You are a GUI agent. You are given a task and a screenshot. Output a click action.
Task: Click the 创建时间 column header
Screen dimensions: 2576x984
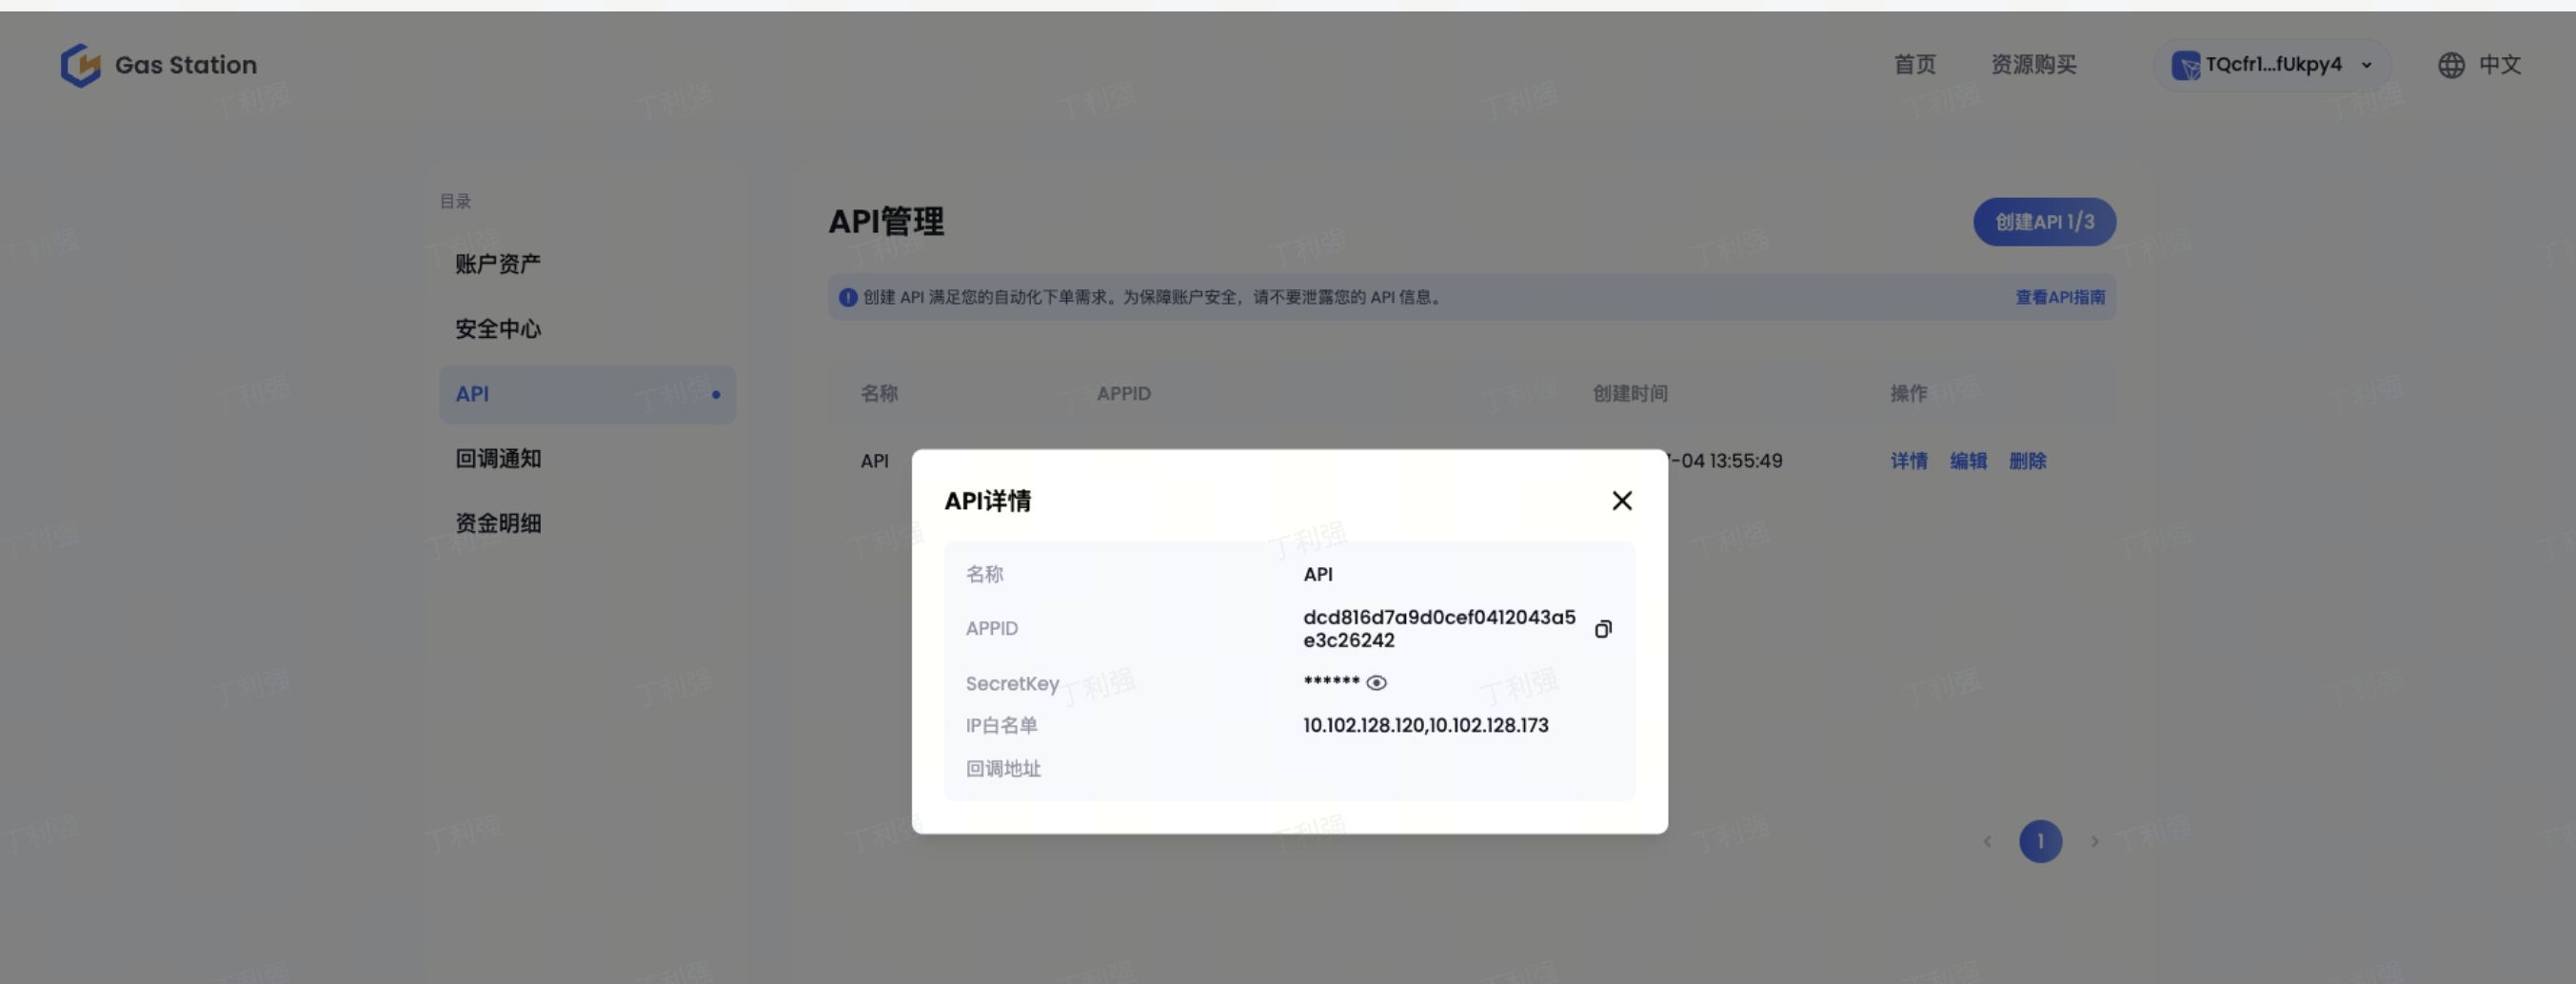click(x=1630, y=394)
